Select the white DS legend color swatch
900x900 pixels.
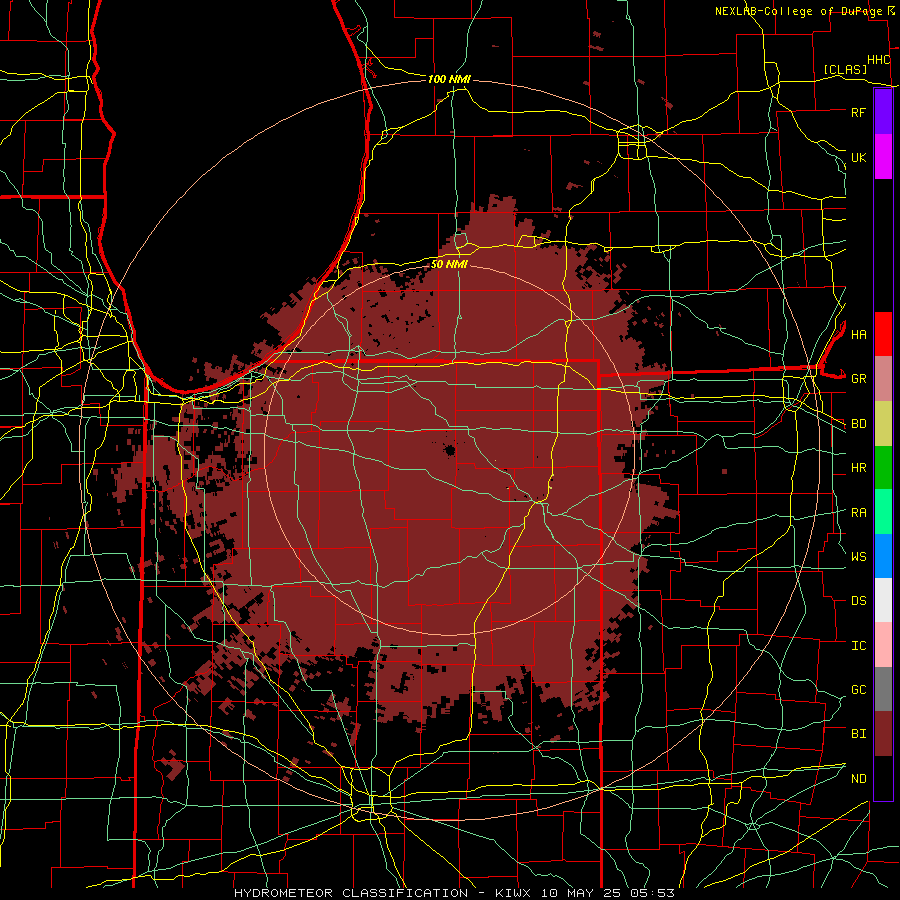coord(883,600)
